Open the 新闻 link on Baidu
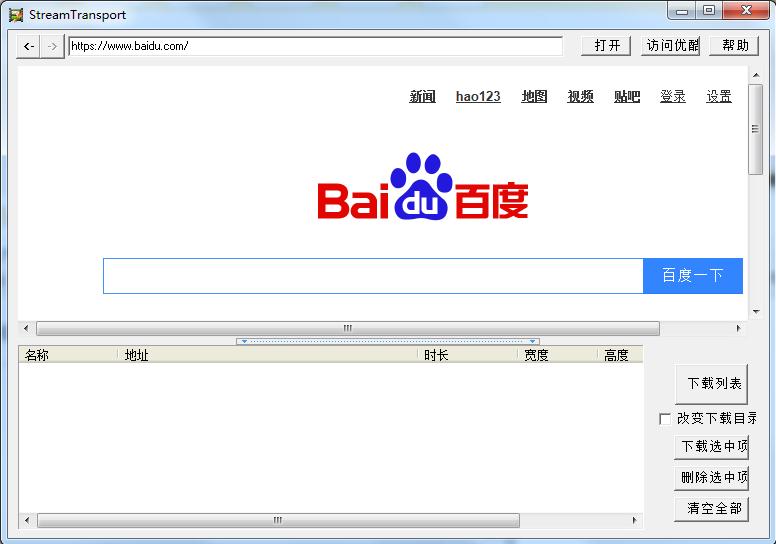 422,96
